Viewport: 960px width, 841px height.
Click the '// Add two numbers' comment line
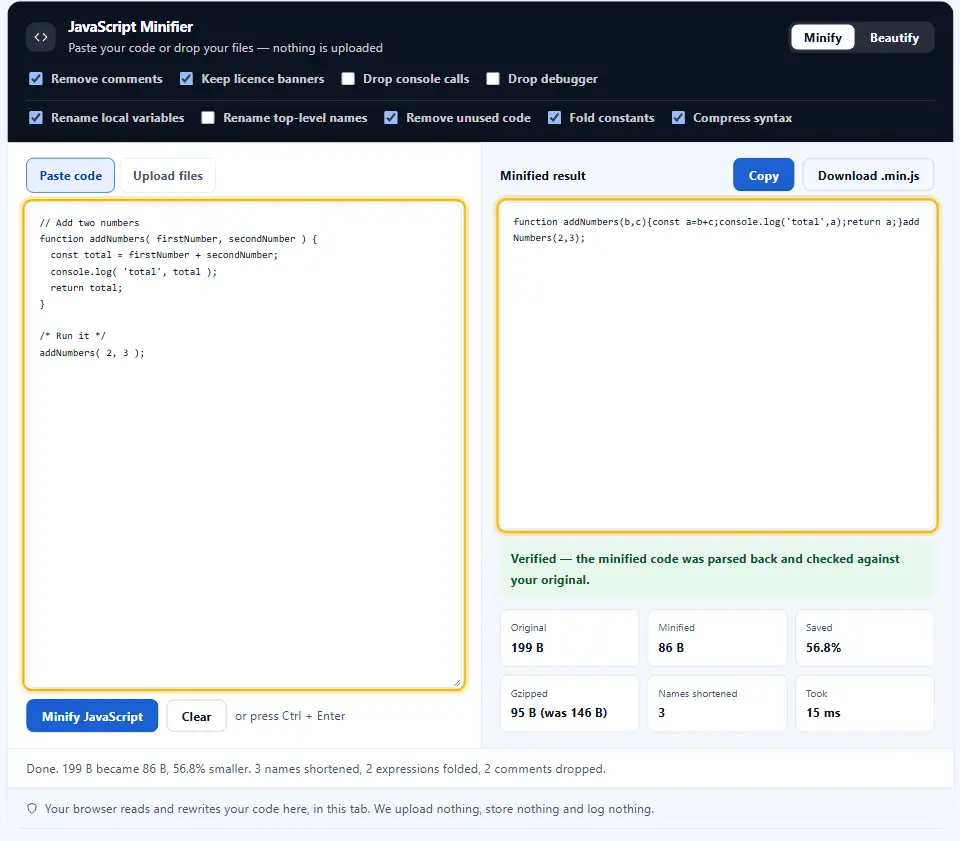[89, 223]
